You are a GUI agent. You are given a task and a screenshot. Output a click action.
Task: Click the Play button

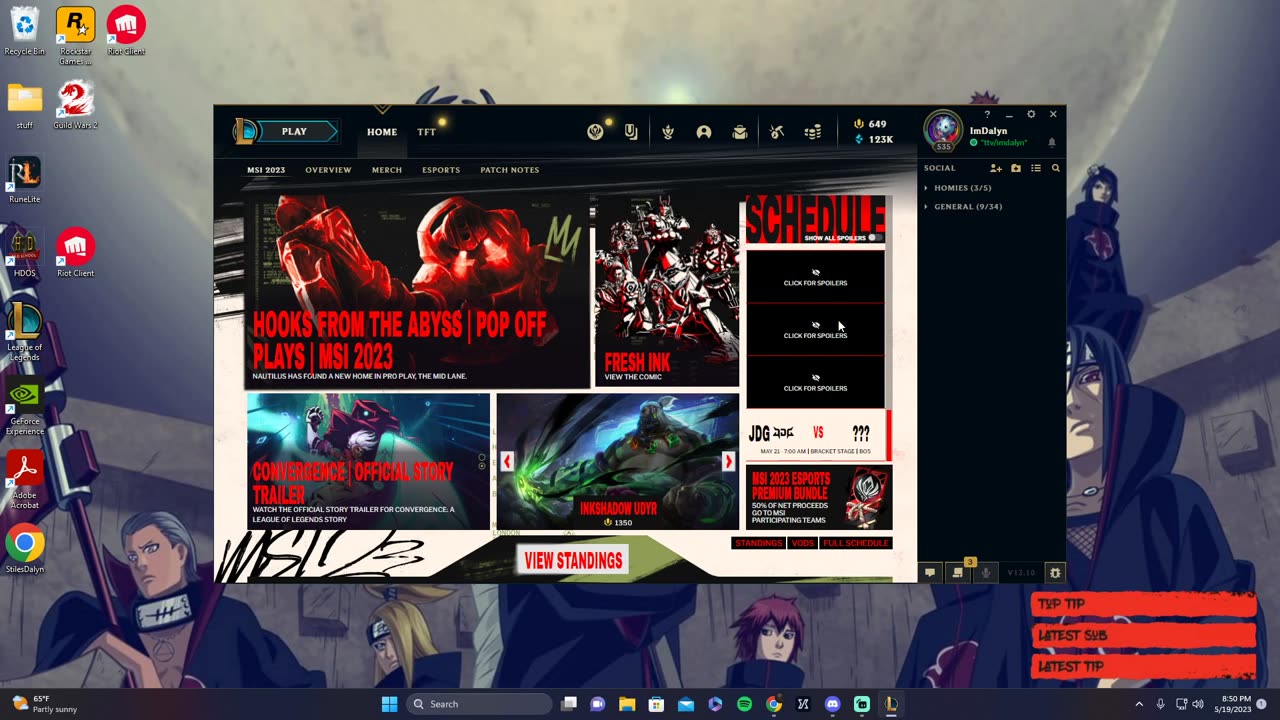coord(294,131)
